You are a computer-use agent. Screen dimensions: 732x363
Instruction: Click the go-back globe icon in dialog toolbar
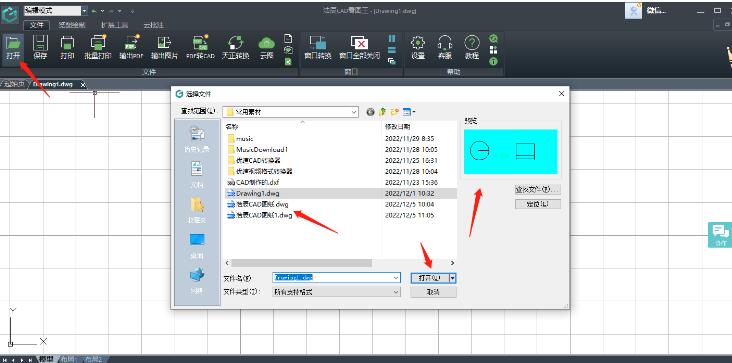coord(371,112)
